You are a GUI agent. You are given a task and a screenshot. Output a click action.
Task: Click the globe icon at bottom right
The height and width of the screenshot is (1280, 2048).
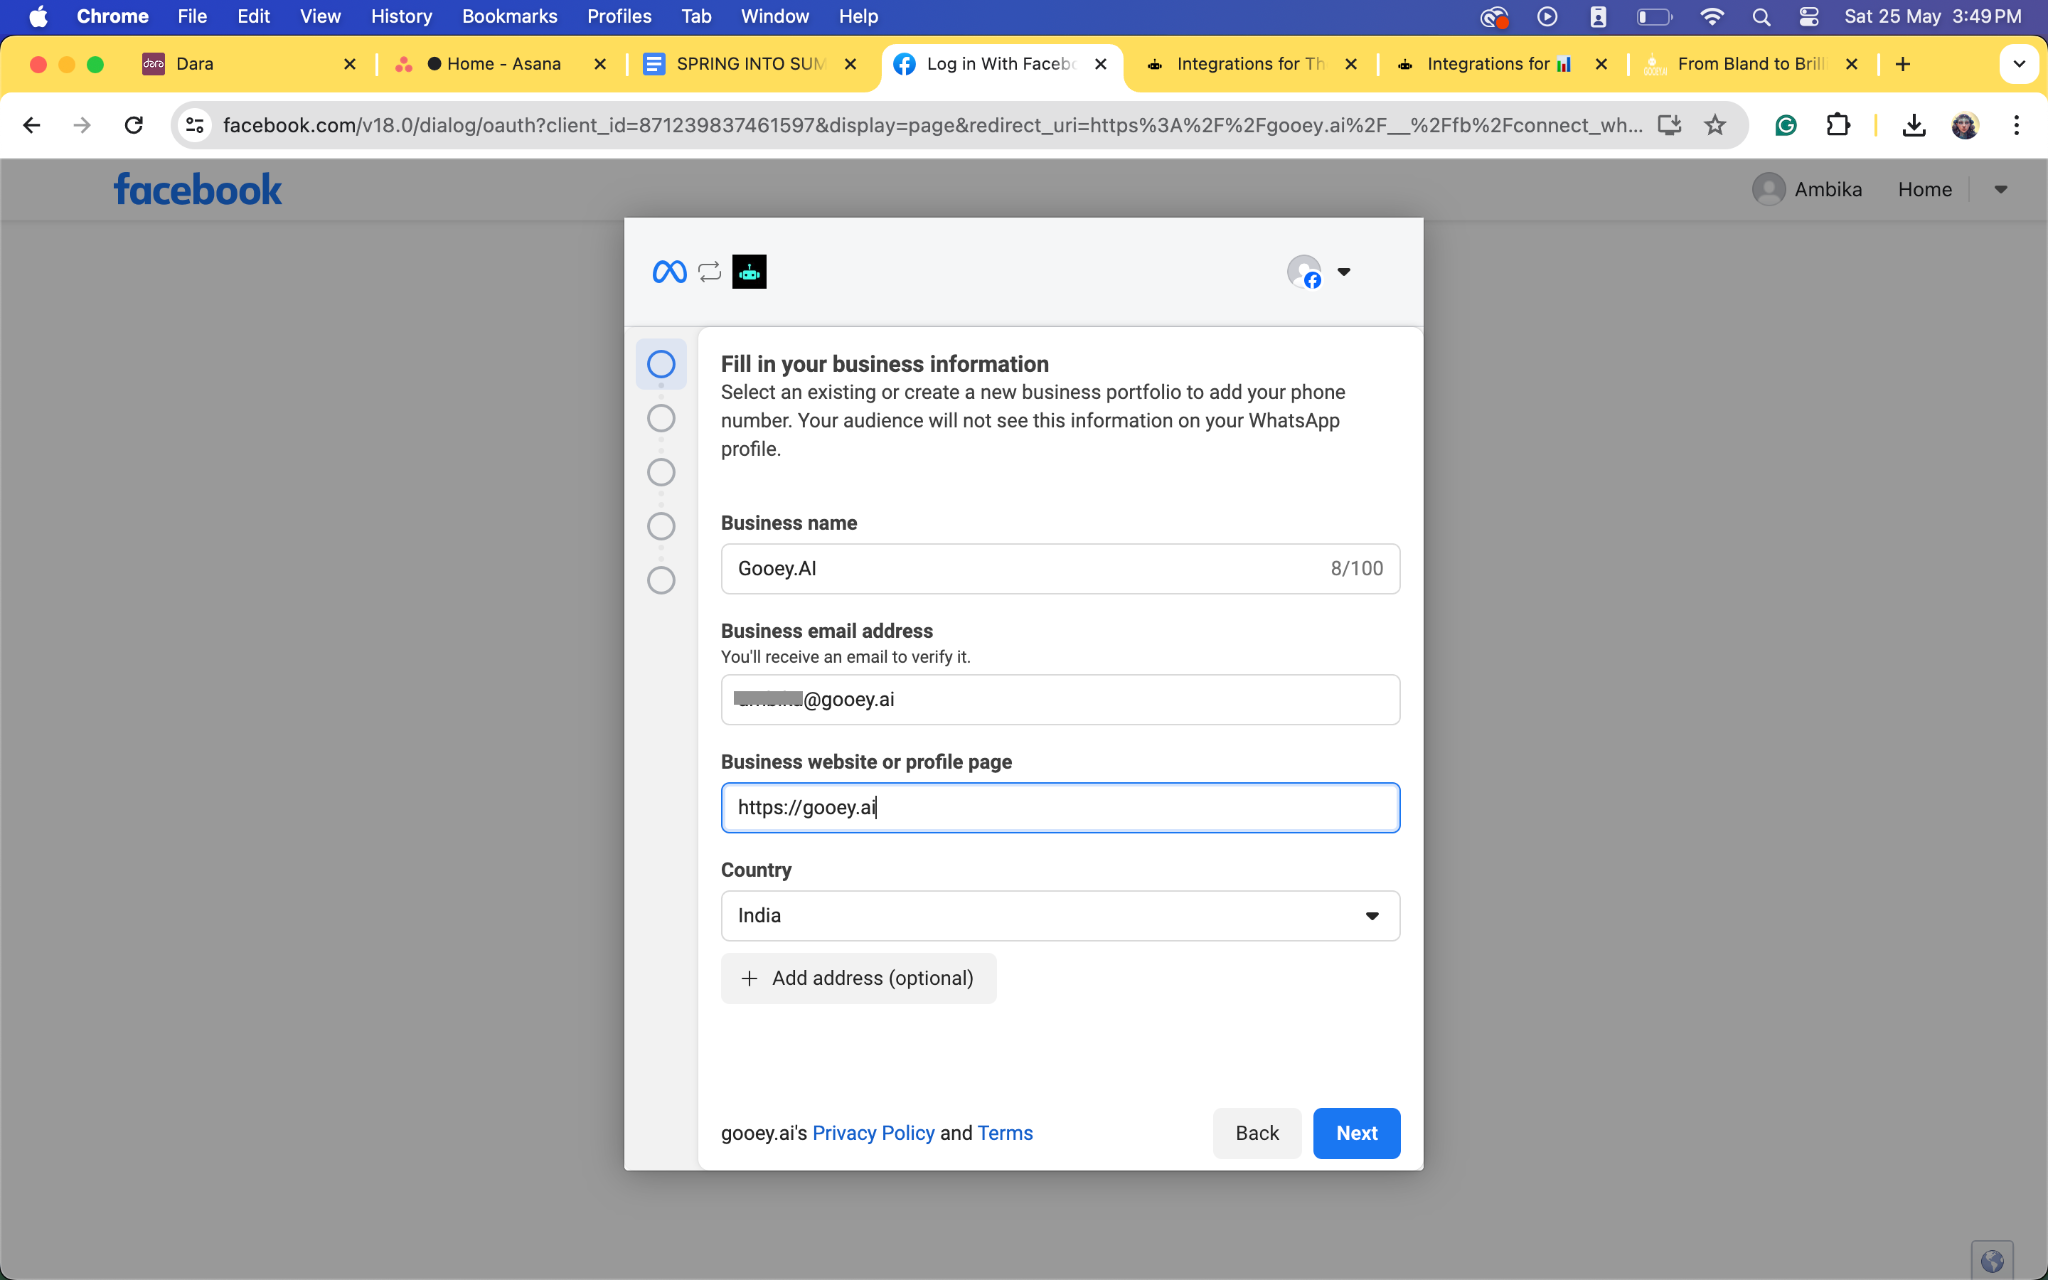1991,1261
